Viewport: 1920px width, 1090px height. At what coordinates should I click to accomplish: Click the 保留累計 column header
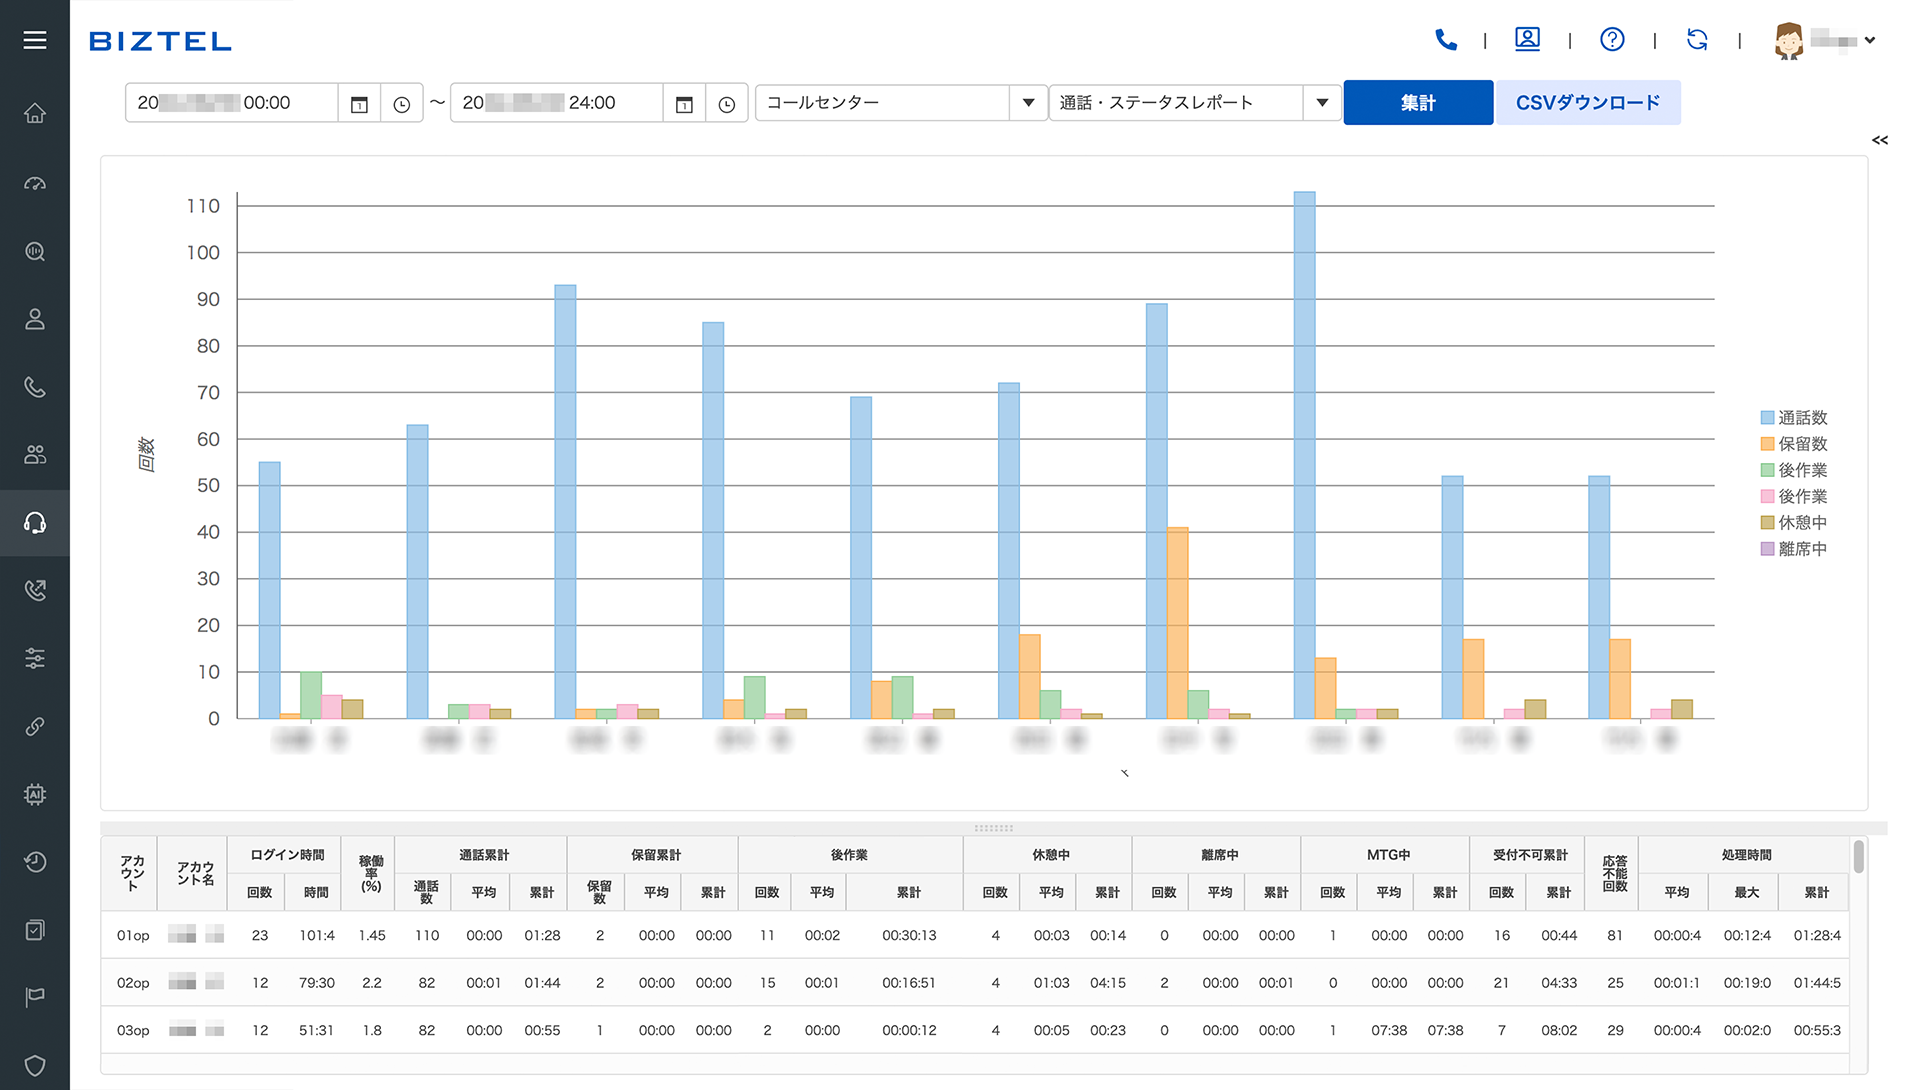655,855
